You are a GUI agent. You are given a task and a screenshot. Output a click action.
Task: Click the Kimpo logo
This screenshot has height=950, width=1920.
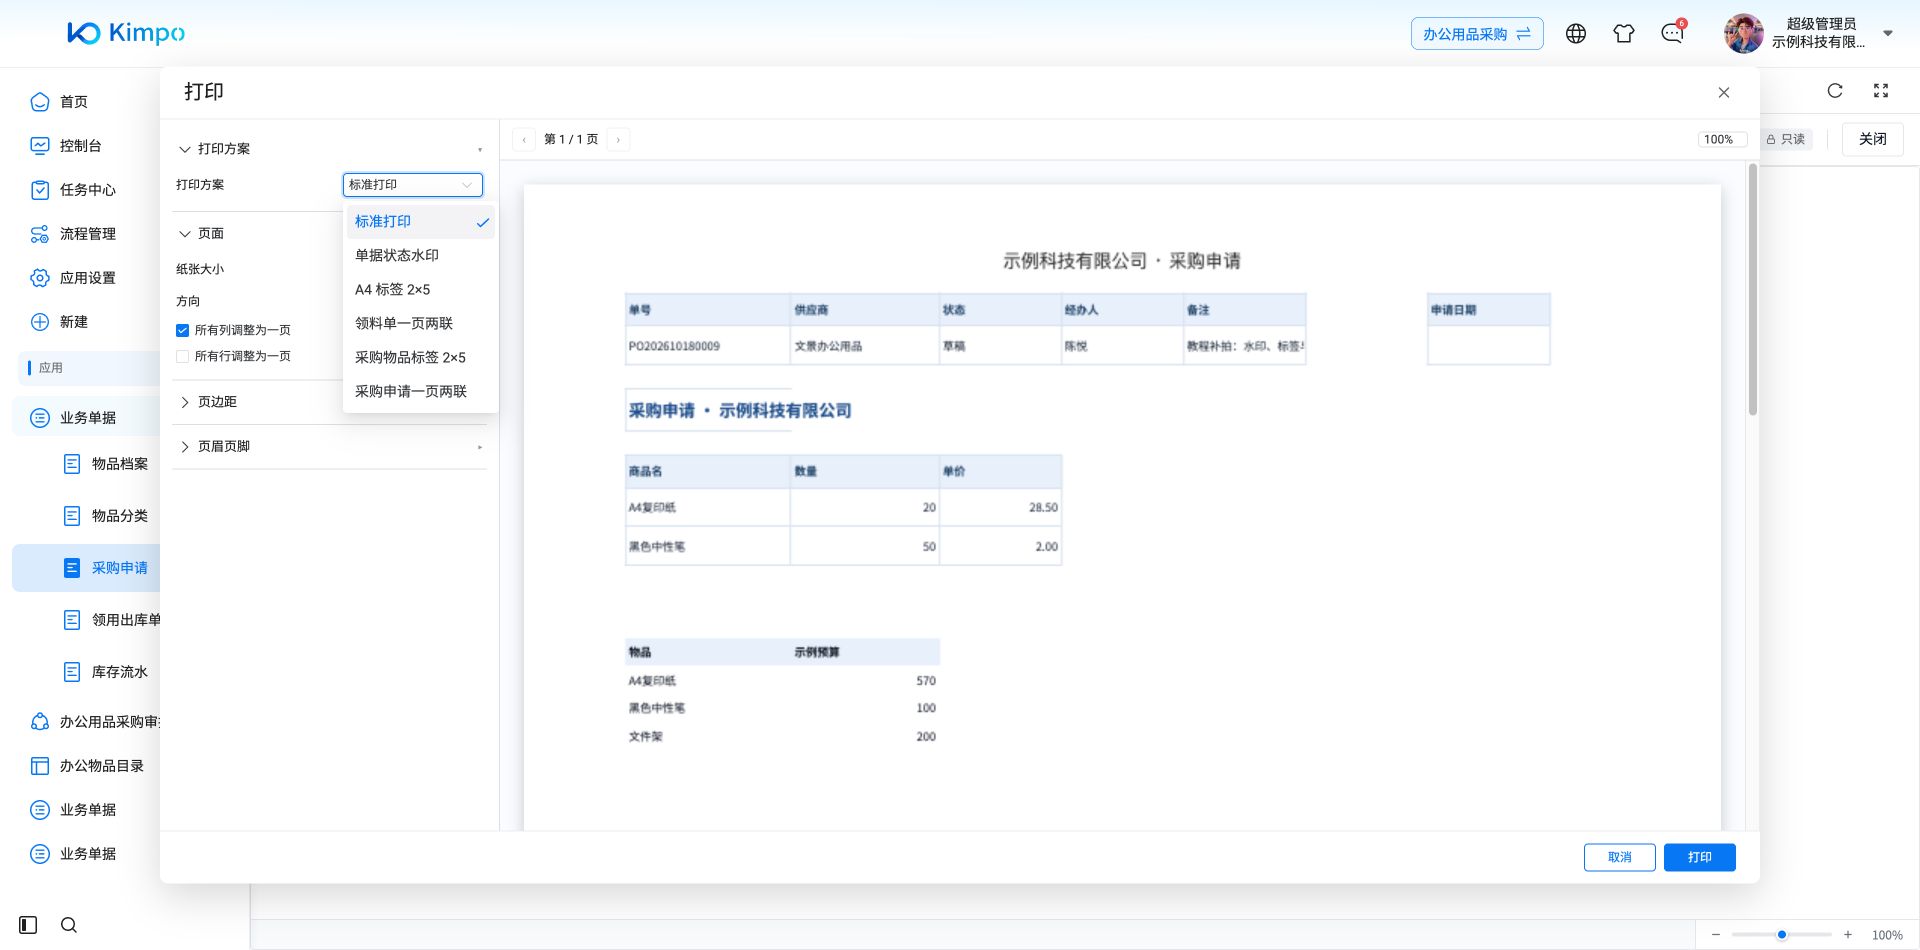click(x=126, y=33)
